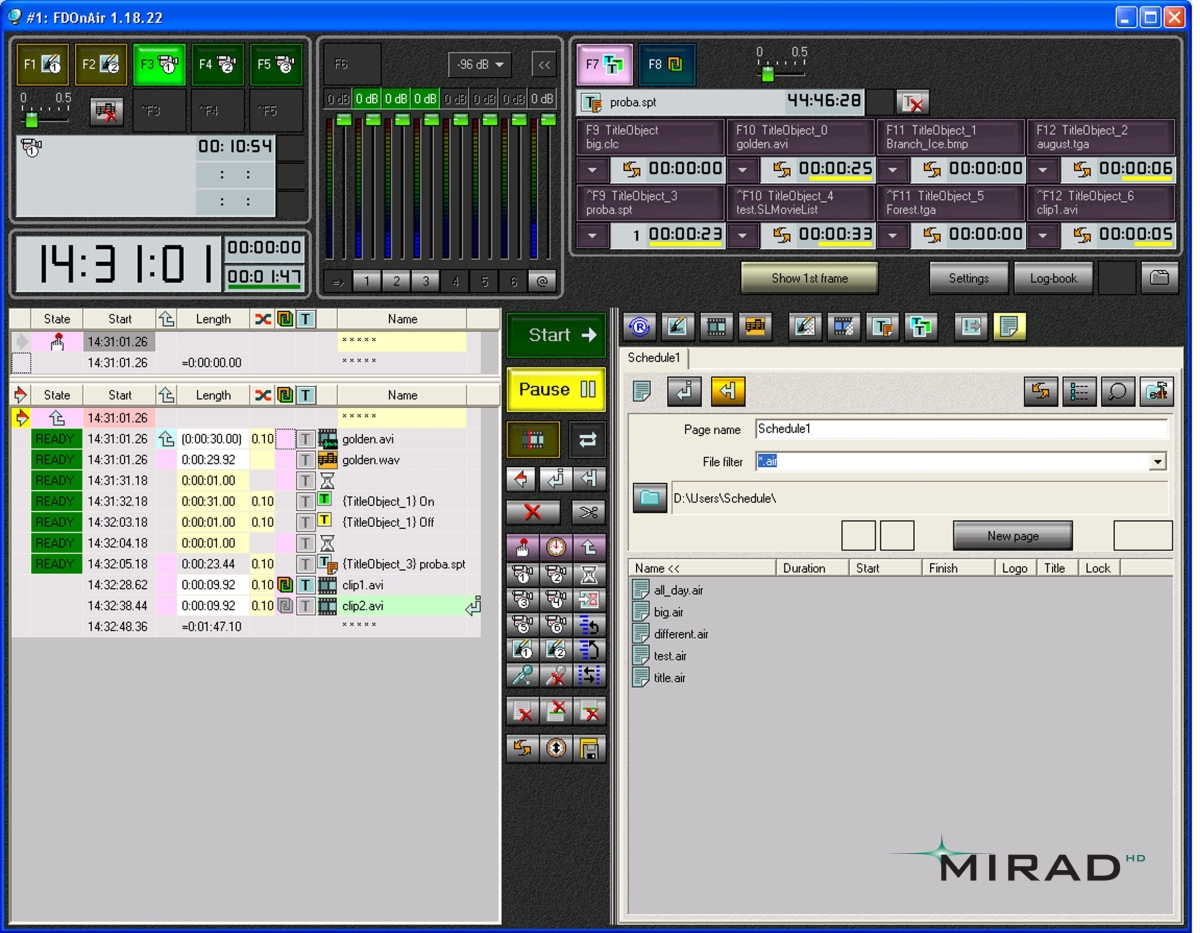Click the magnifying glass search icon

pyautogui.click(x=1117, y=392)
